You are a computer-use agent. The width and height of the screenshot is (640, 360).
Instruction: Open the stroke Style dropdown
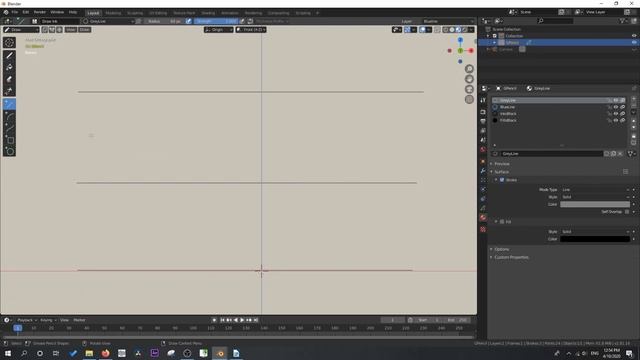[596, 197]
